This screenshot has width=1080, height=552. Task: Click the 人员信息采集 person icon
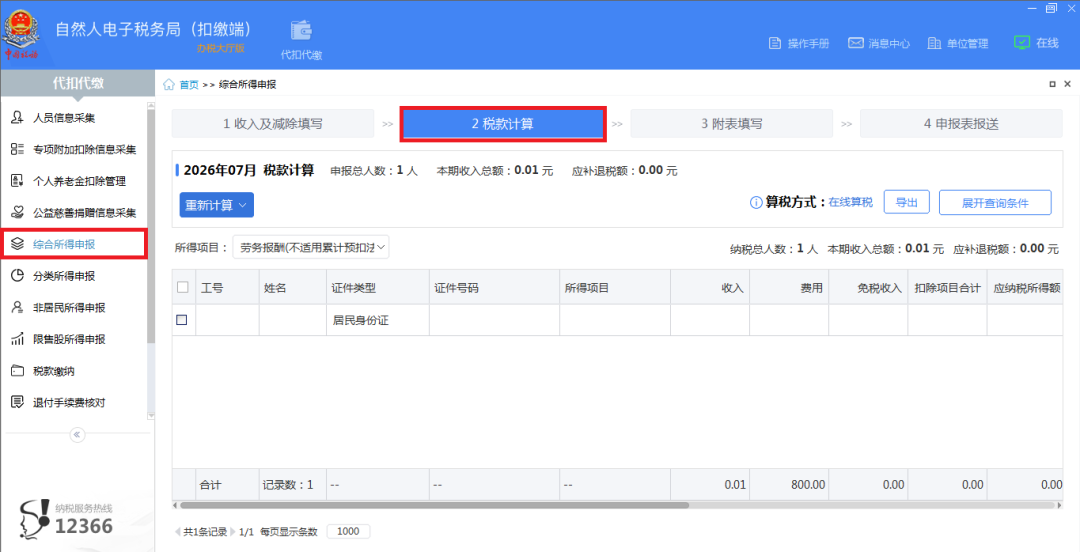(x=17, y=118)
